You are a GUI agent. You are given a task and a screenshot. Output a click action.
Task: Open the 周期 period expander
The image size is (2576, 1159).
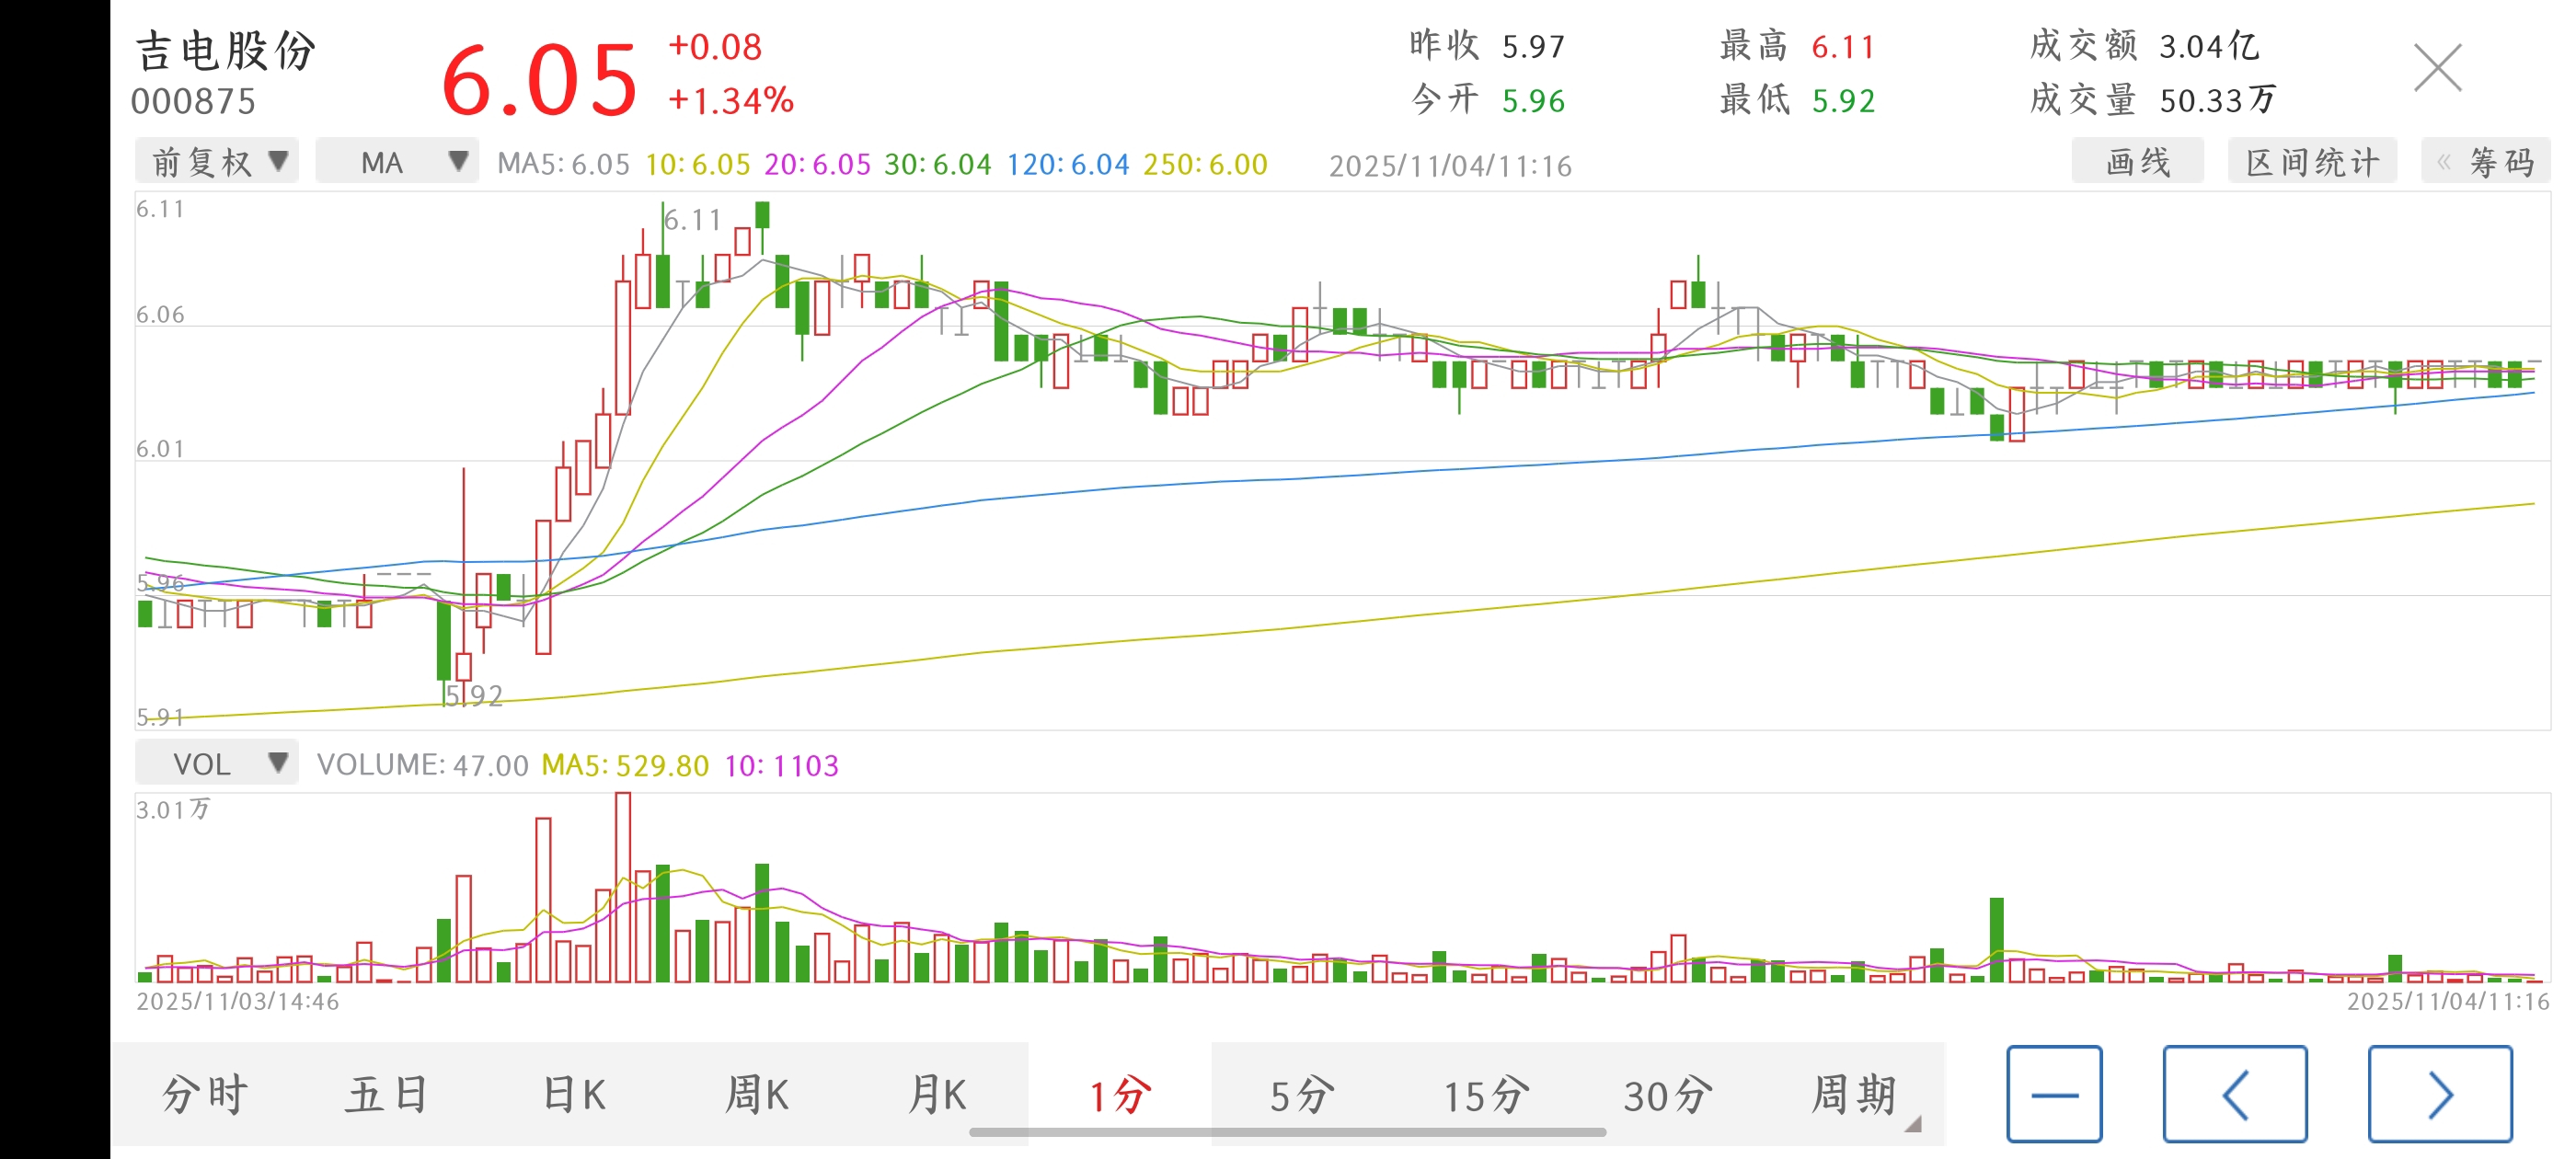point(1856,1095)
